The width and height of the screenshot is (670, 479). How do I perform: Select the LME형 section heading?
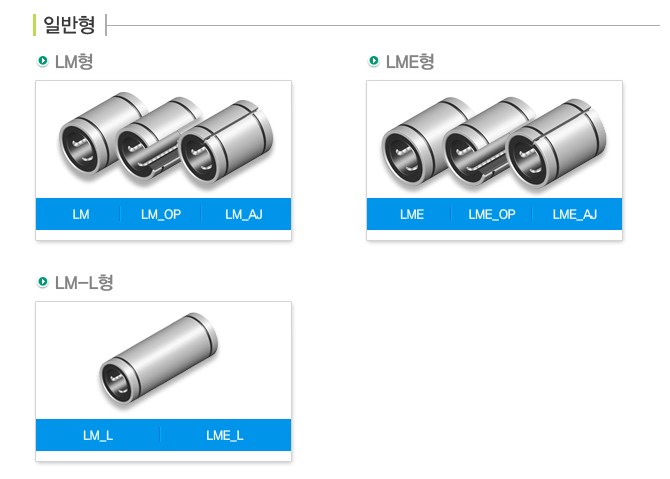[x=410, y=62]
